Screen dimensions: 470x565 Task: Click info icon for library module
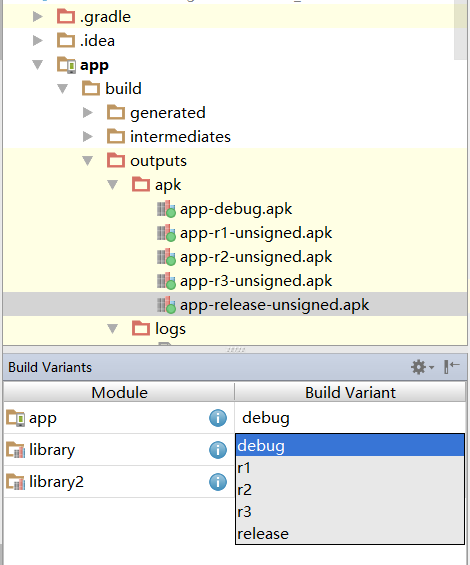coord(218,450)
